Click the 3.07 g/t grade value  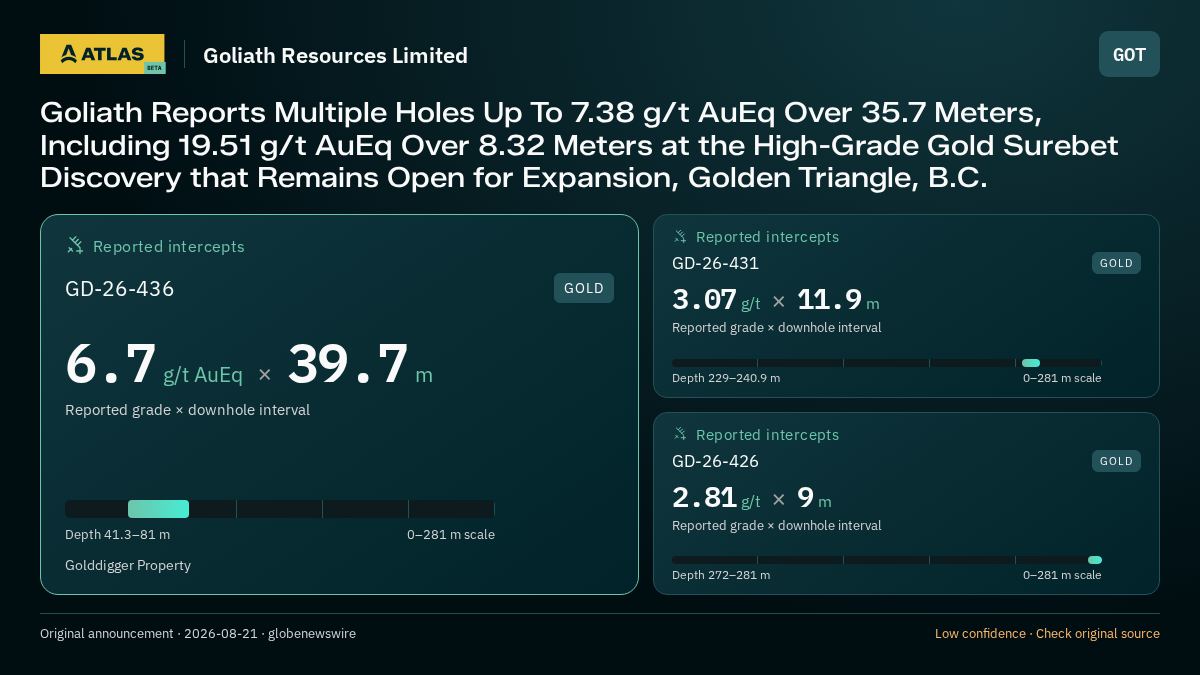[x=716, y=300]
